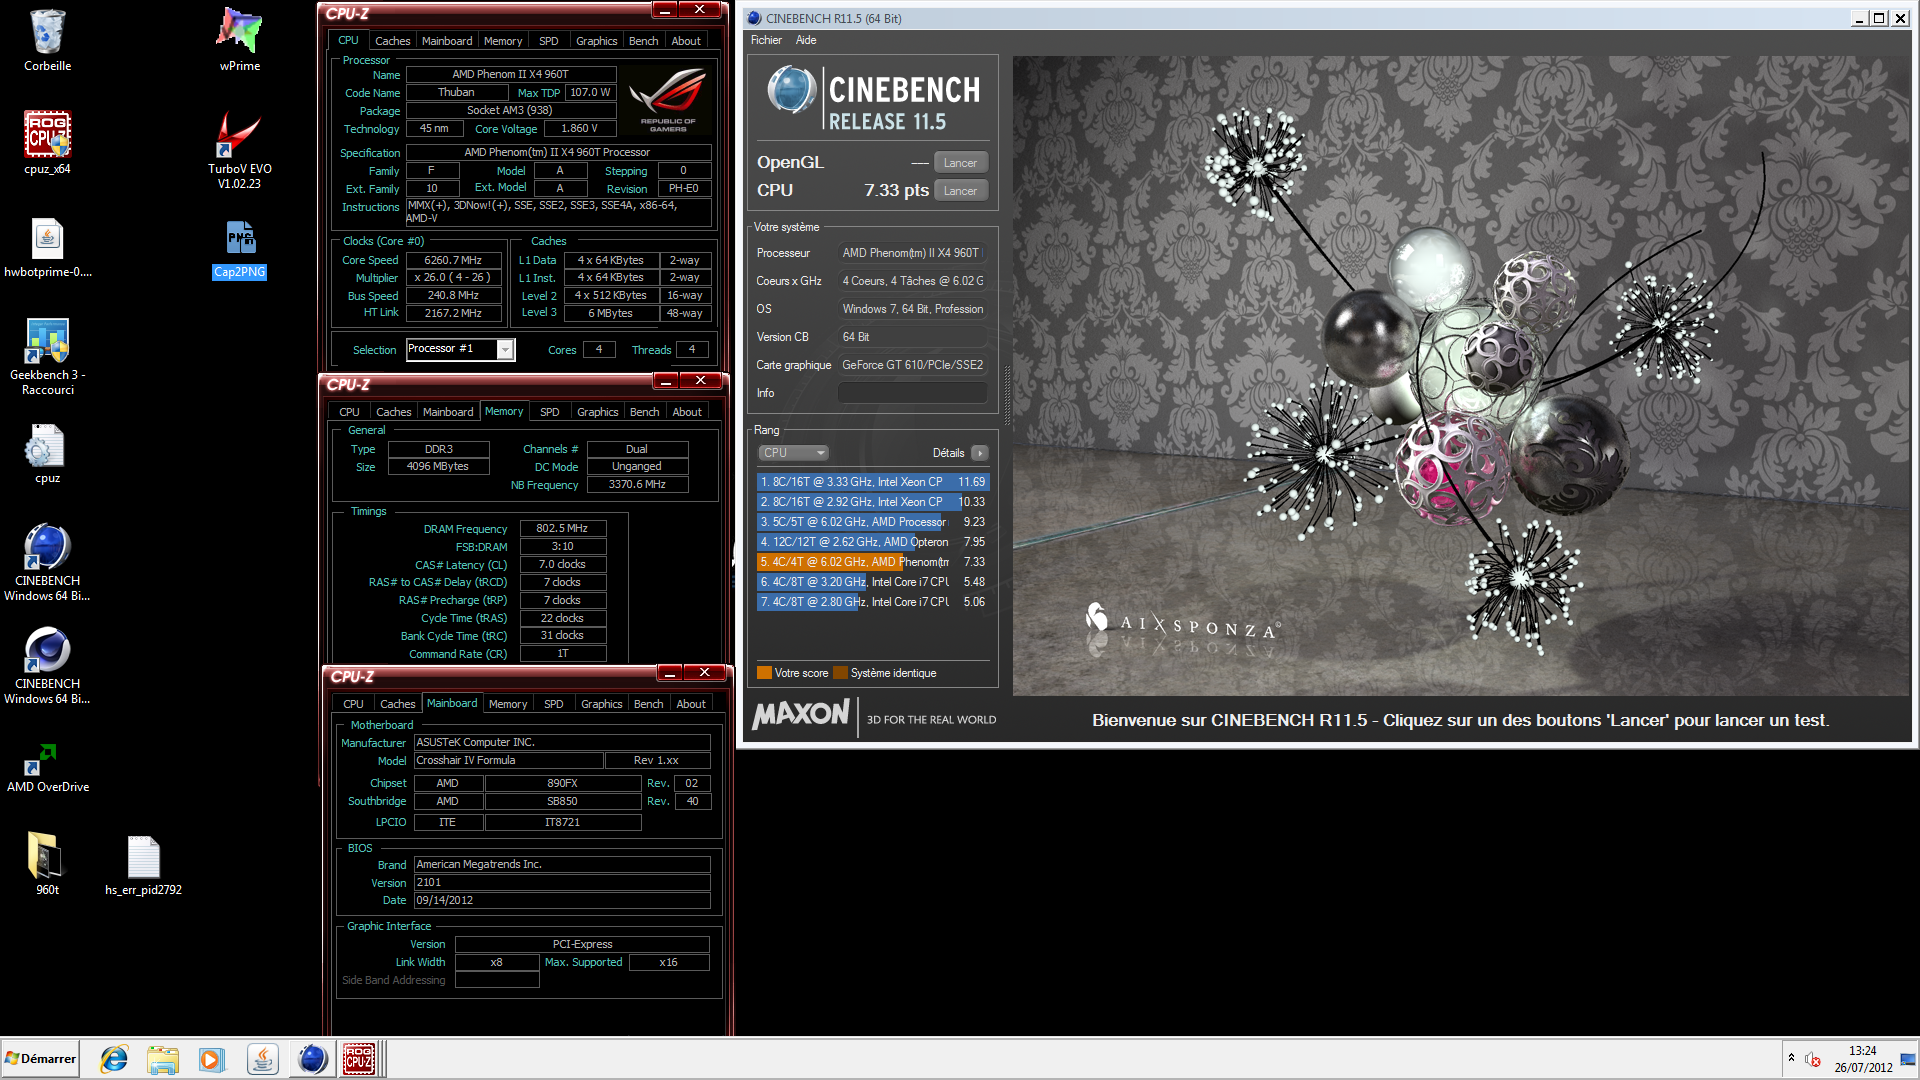Select ranking row 1 Intel Xeon 3.33 GHz
This screenshot has width=1920, height=1080.
coord(872,482)
